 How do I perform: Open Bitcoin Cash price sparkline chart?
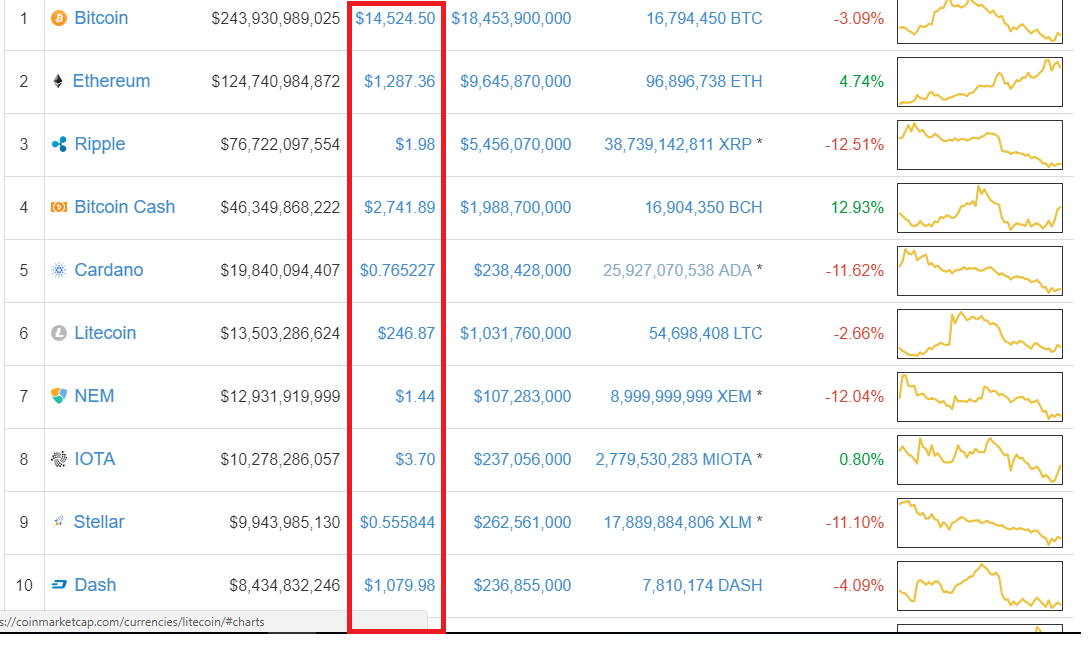pyautogui.click(x=980, y=207)
